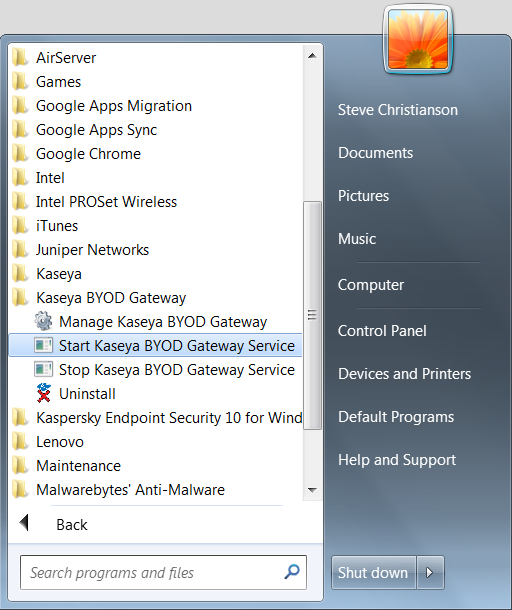Select Kaspersky Endpoint Security 10 label
The height and width of the screenshot is (610, 512).
pyautogui.click(x=169, y=418)
